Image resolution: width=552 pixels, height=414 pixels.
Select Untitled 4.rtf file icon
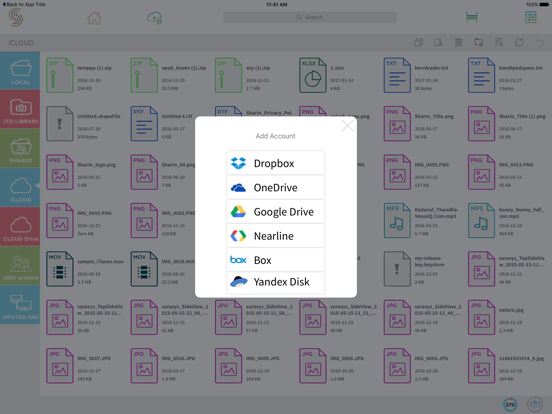tap(144, 124)
